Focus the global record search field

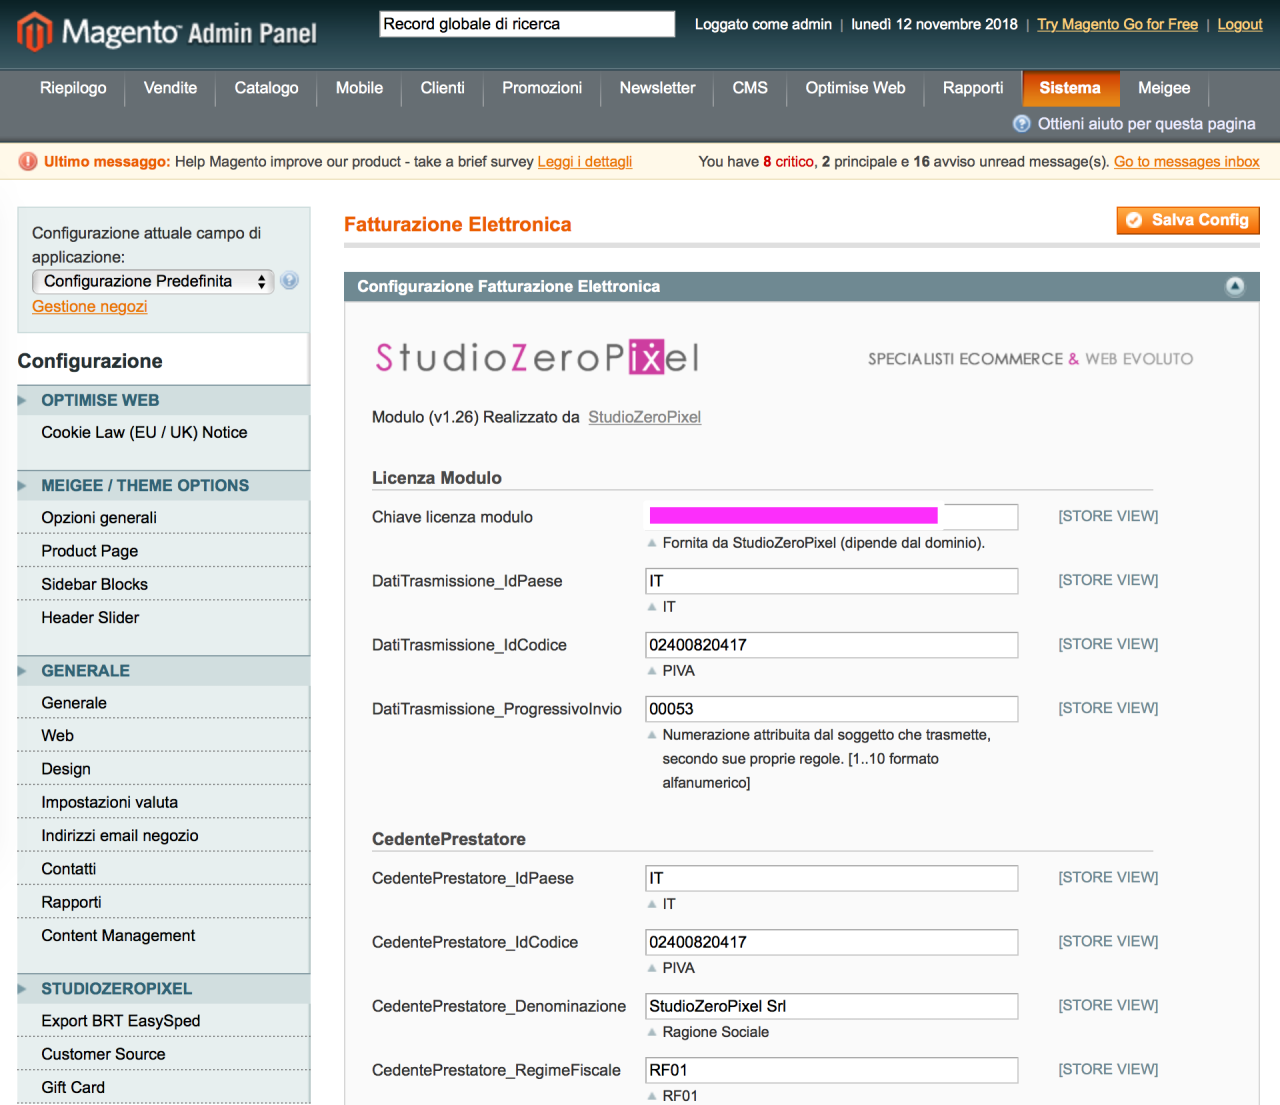pos(527,24)
